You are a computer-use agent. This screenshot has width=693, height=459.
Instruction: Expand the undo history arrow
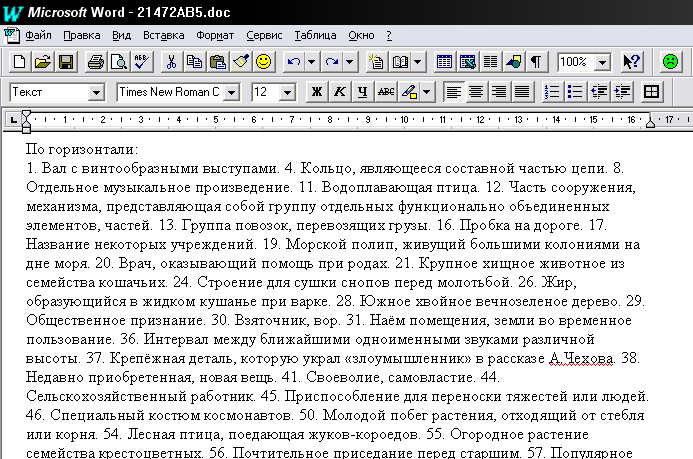click(311, 62)
